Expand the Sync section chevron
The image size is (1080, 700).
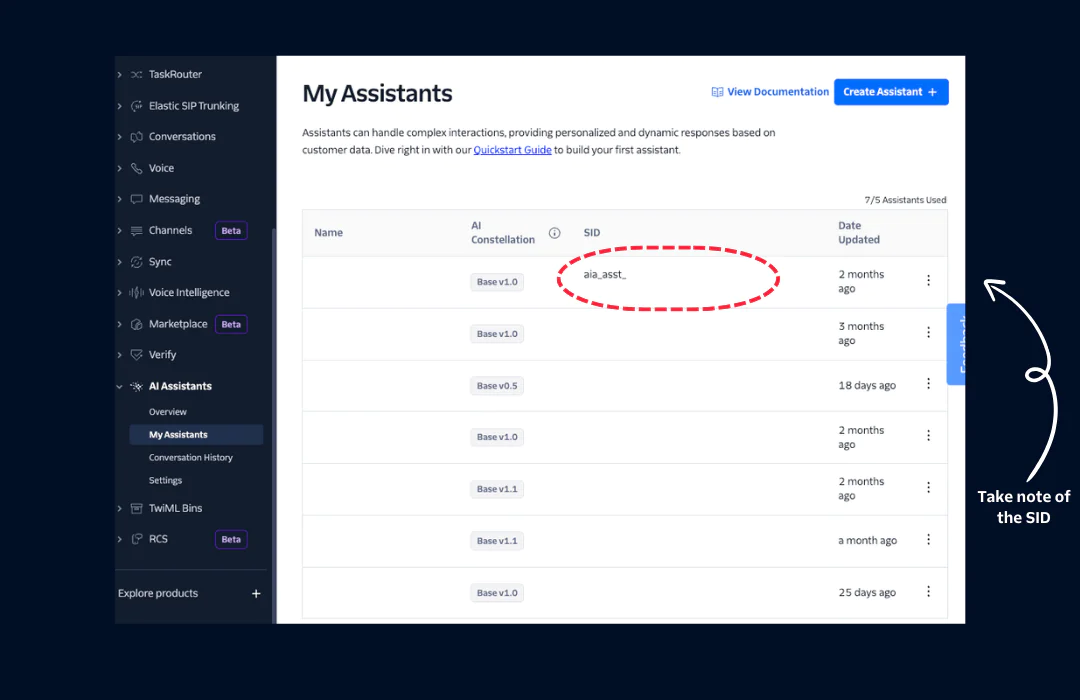(x=120, y=262)
